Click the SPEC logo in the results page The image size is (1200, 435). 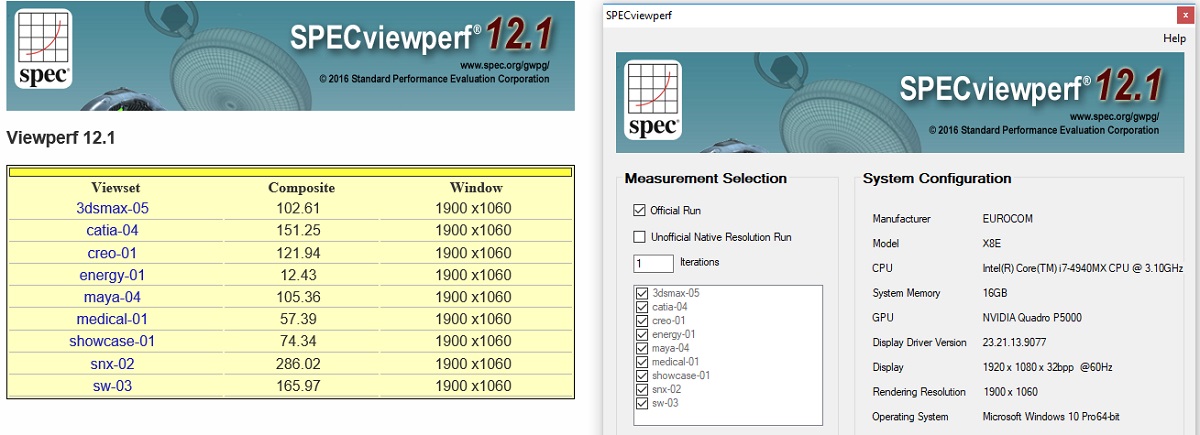43,52
